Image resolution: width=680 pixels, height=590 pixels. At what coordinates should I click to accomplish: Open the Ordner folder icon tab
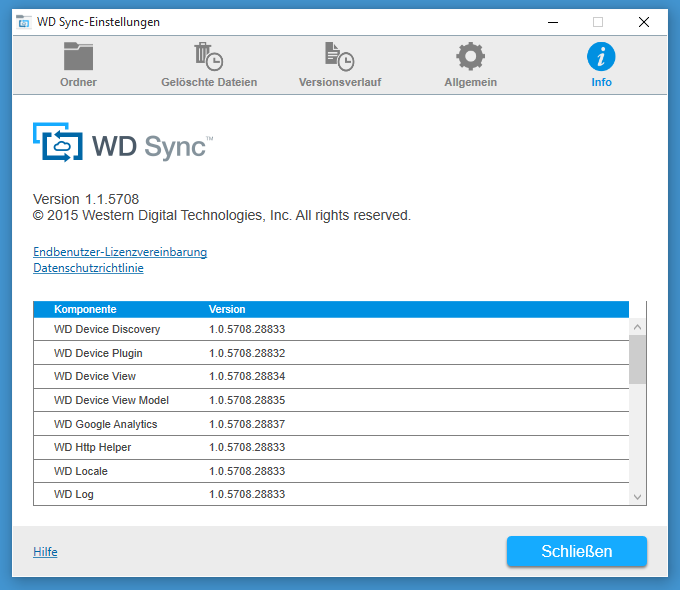tap(78, 56)
